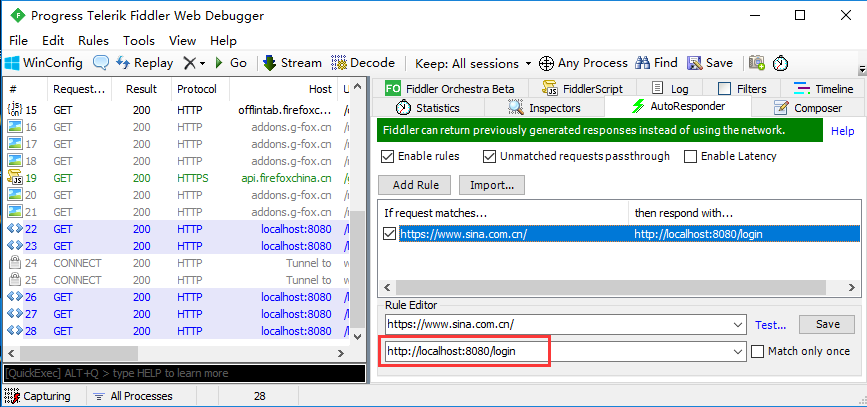
Task: Expand the response action combo box arrow
Action: [x=738, y=351]
